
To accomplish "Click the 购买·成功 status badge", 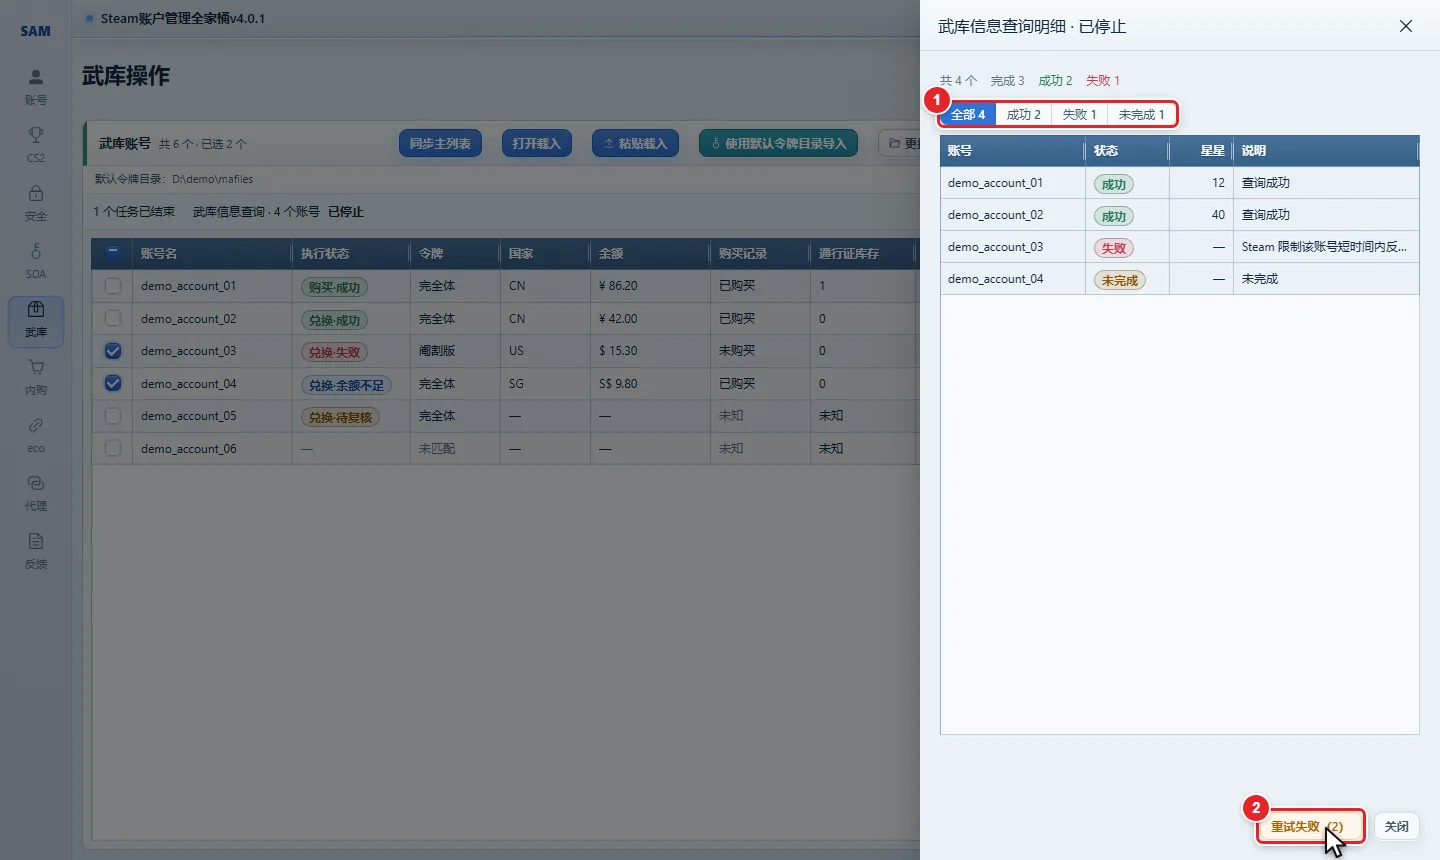I will (x=334, y=288).
